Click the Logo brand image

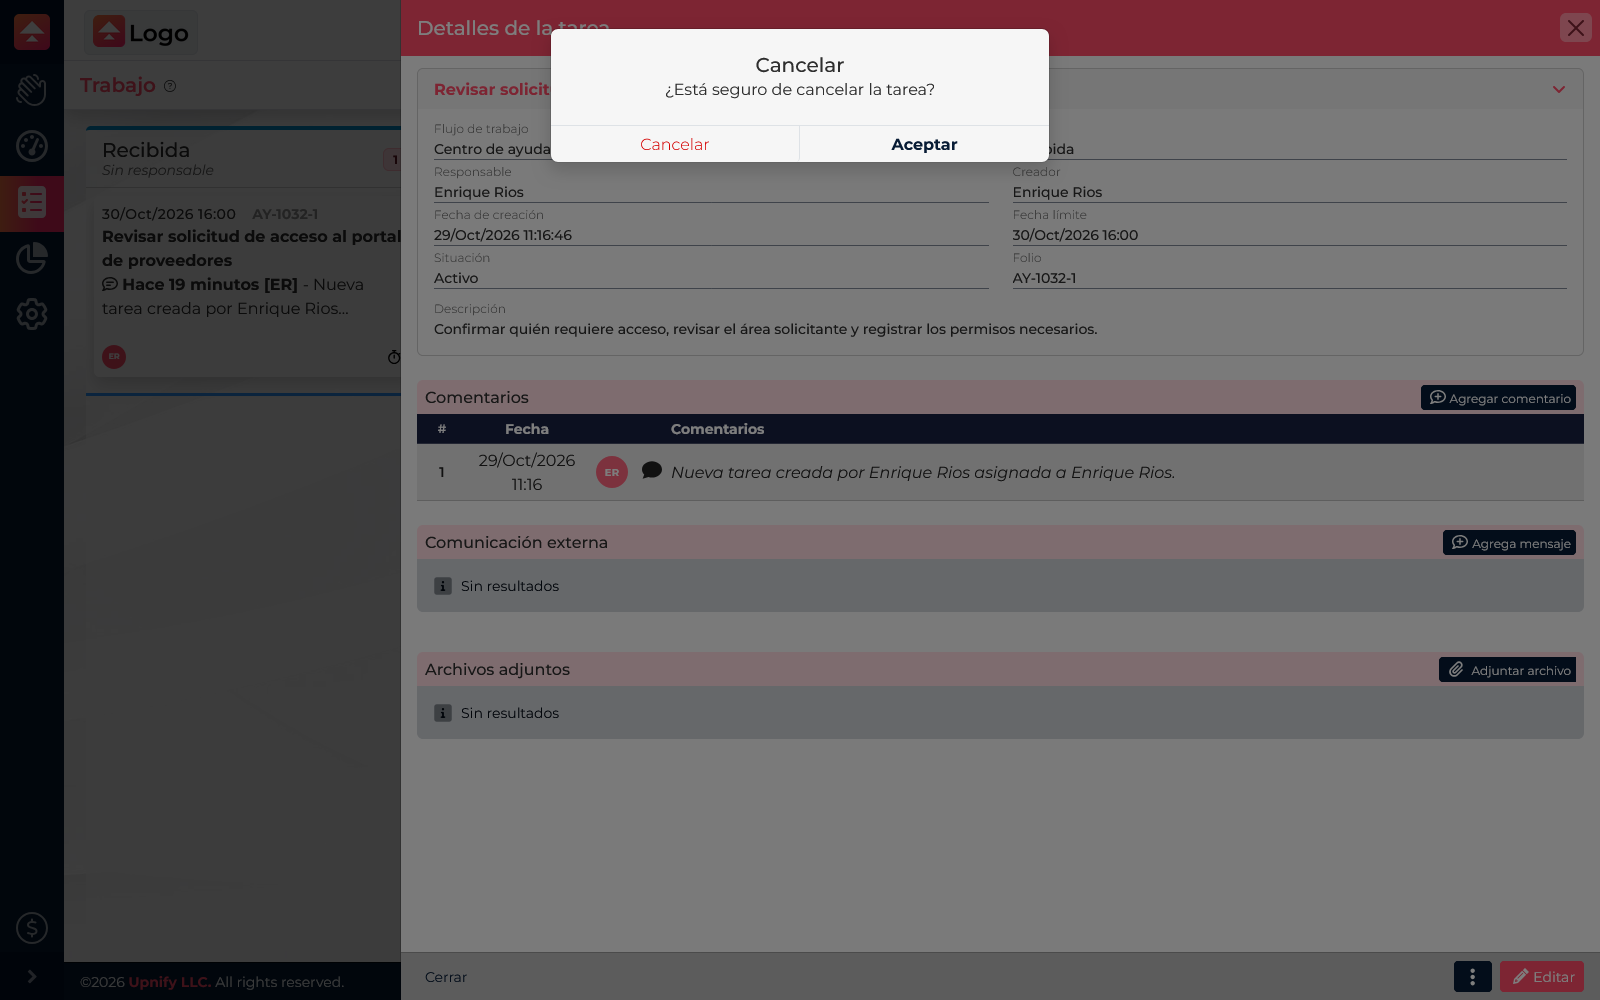coord(141,32)
